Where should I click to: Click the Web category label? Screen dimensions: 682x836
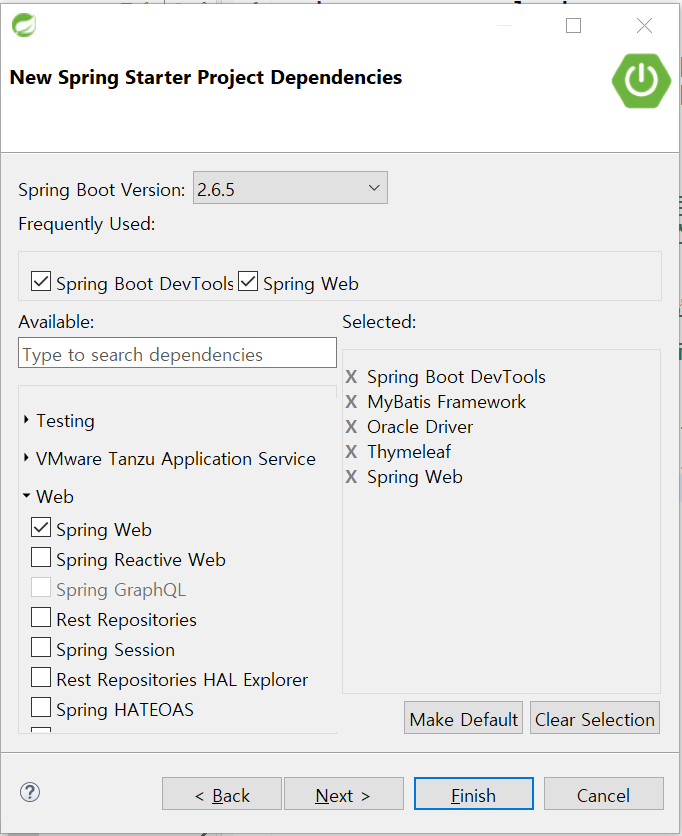point(55,497)
